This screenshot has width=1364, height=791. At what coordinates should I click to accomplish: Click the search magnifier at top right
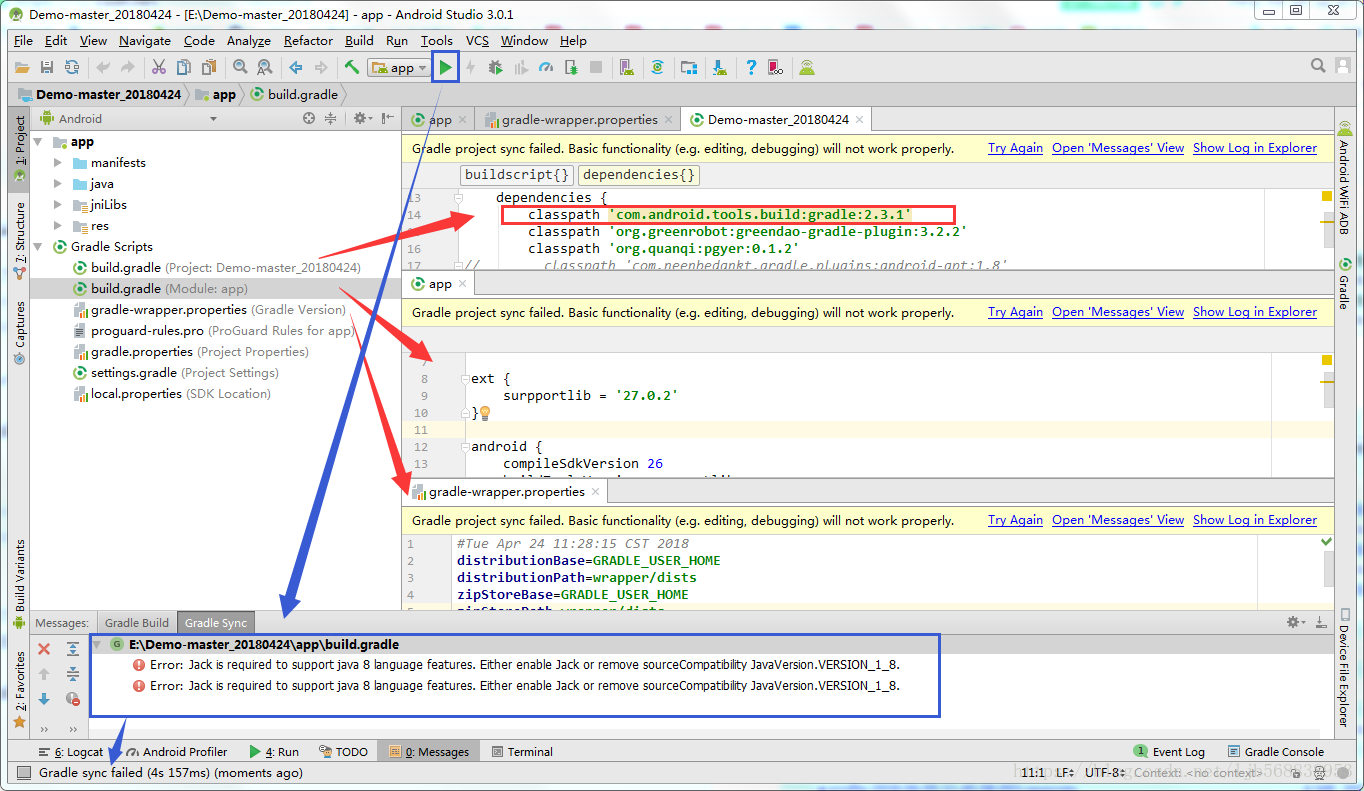1318,66
